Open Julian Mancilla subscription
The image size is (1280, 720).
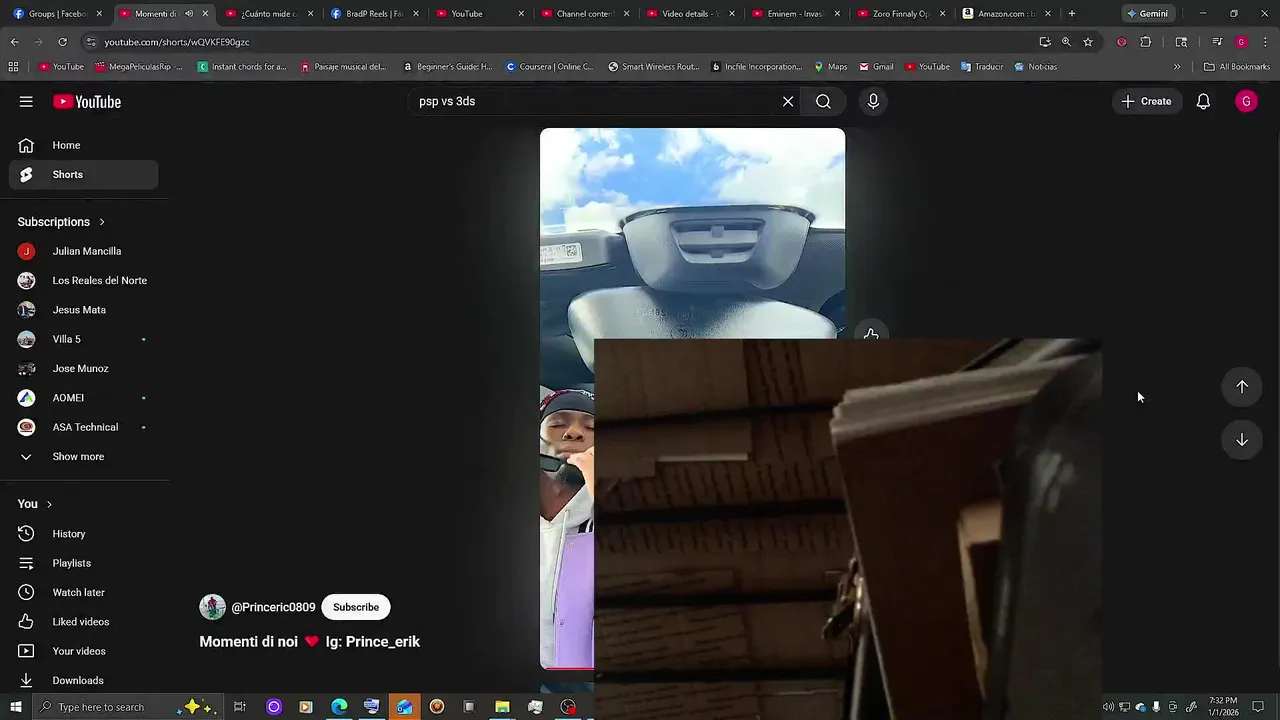(84, 251)
